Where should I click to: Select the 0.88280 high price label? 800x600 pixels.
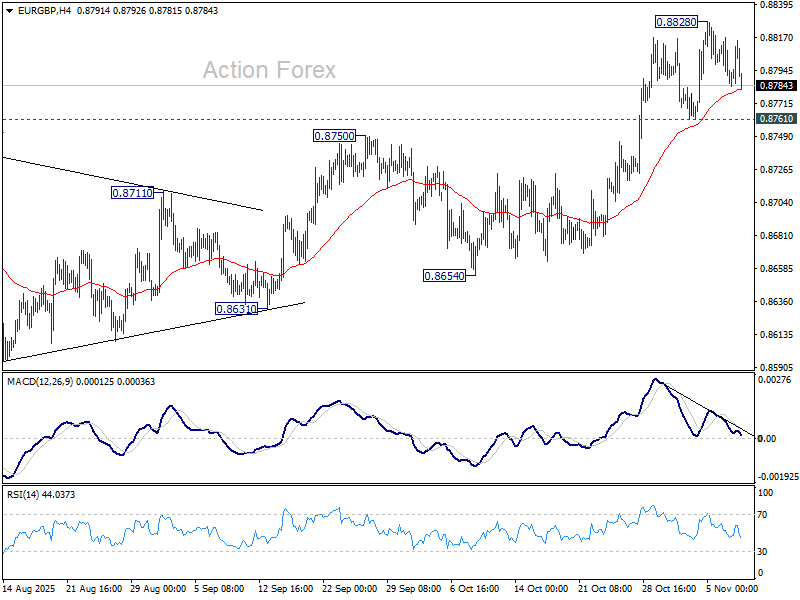point(676,21)
